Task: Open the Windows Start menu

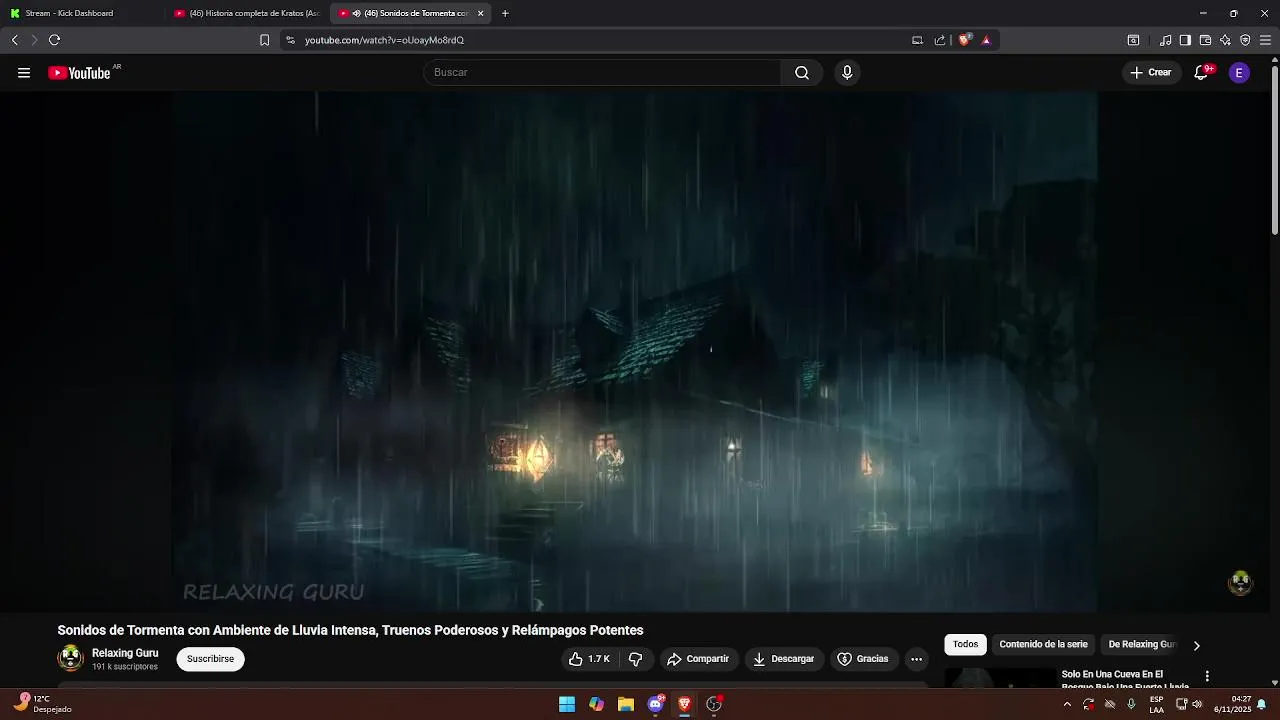Action: [567, 704]
